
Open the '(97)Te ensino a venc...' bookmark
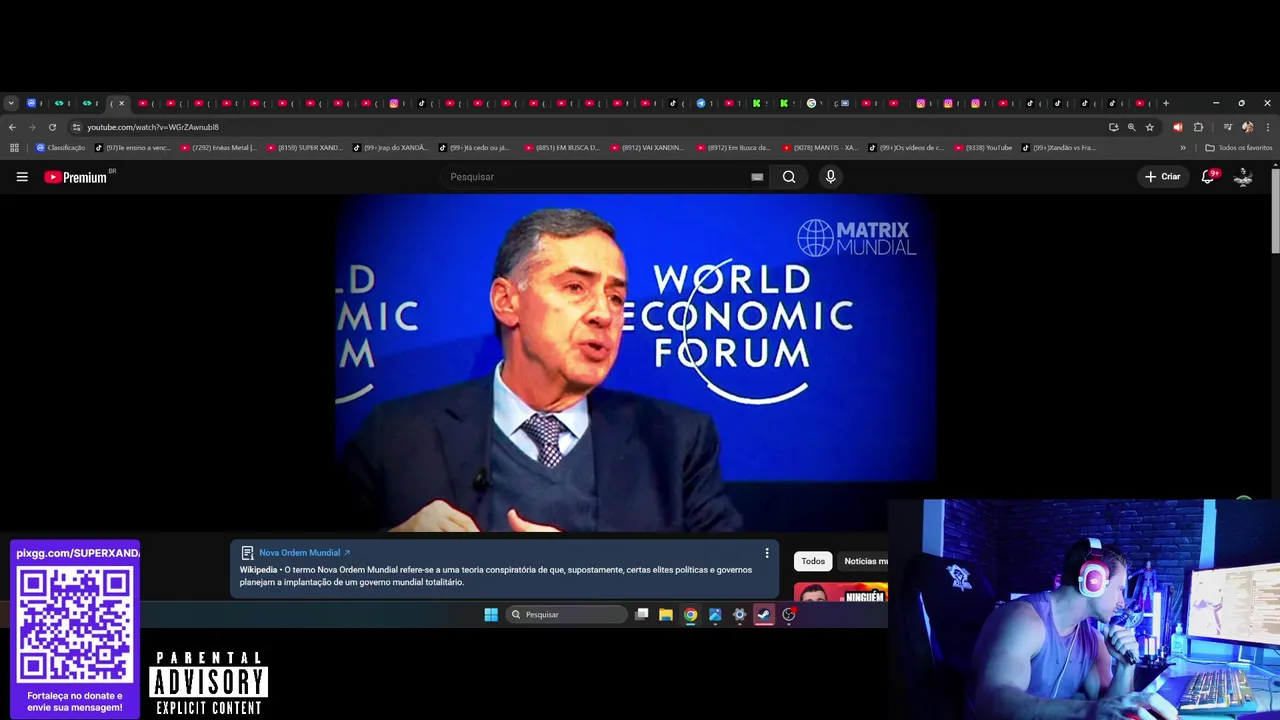[133, 148]
